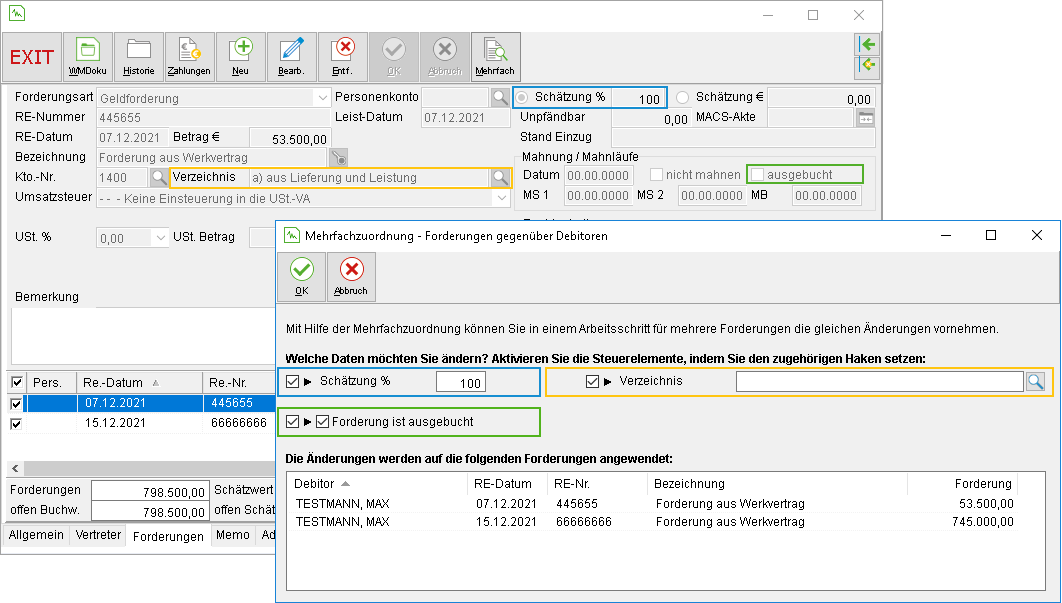Uncheck the row checkbox for 15.12.2021
This screenshot has height=603, width=1062.
point(16,424)
